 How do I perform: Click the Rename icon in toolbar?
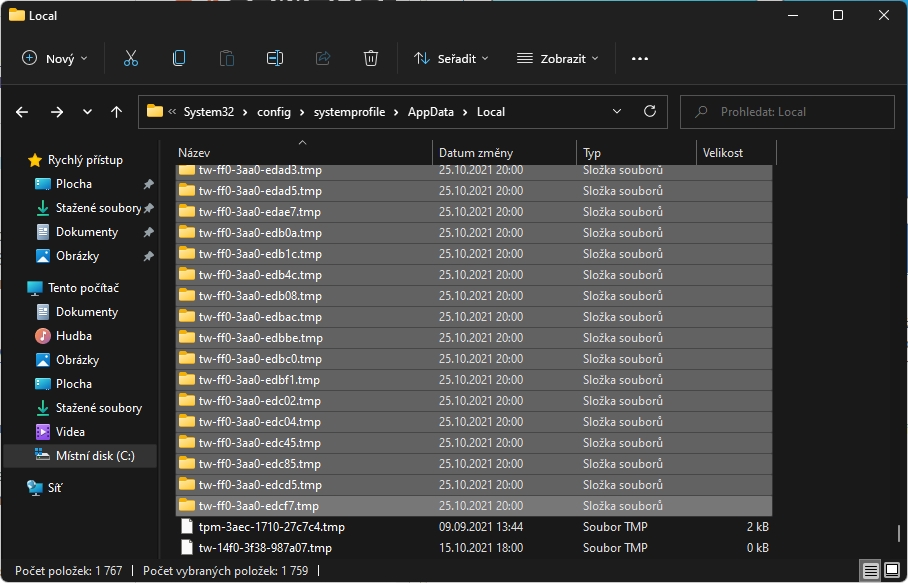274,59
